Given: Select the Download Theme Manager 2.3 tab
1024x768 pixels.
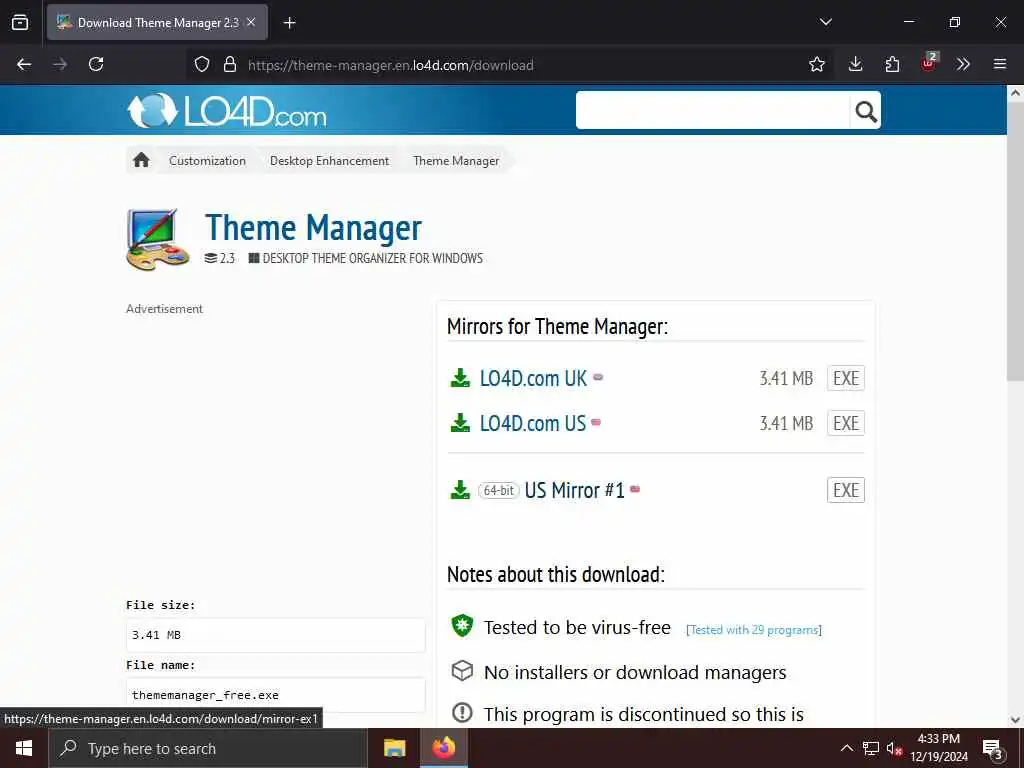Looking at the screenshot, I should tap(157, 22).
